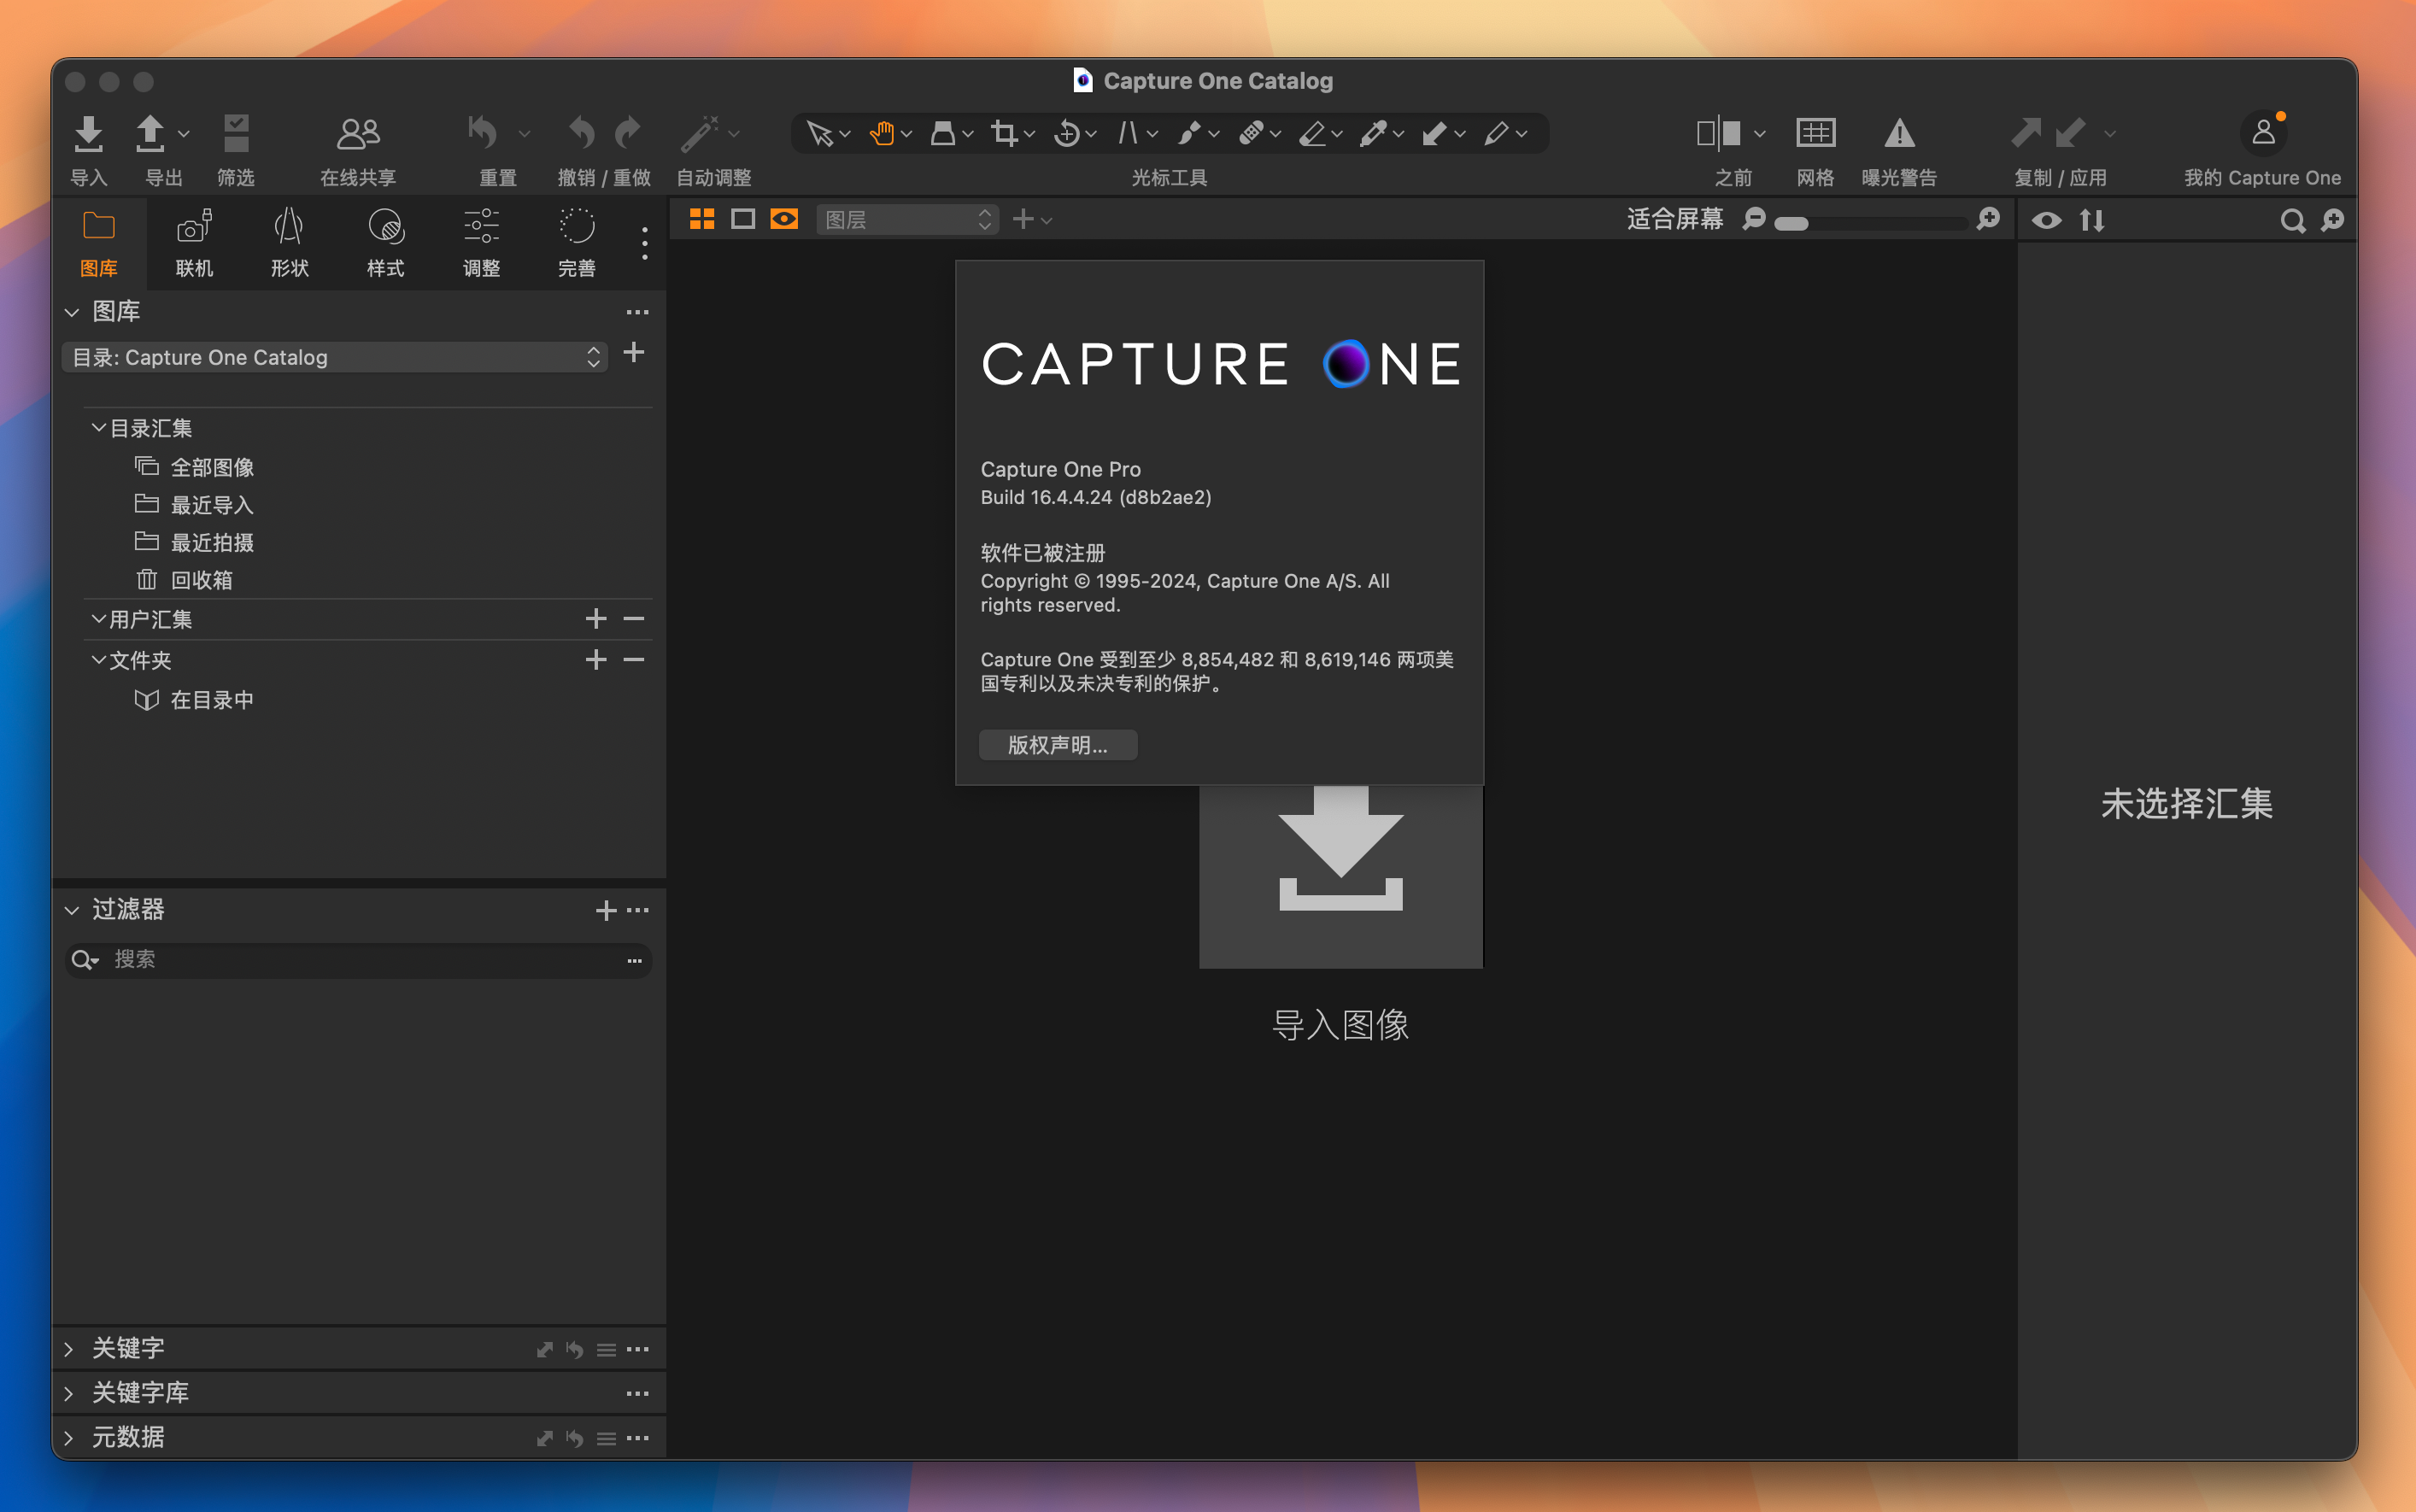Expand Keyword Library (关键字库) panel
2416x1512 pixels.
[x=68, y=1393]
